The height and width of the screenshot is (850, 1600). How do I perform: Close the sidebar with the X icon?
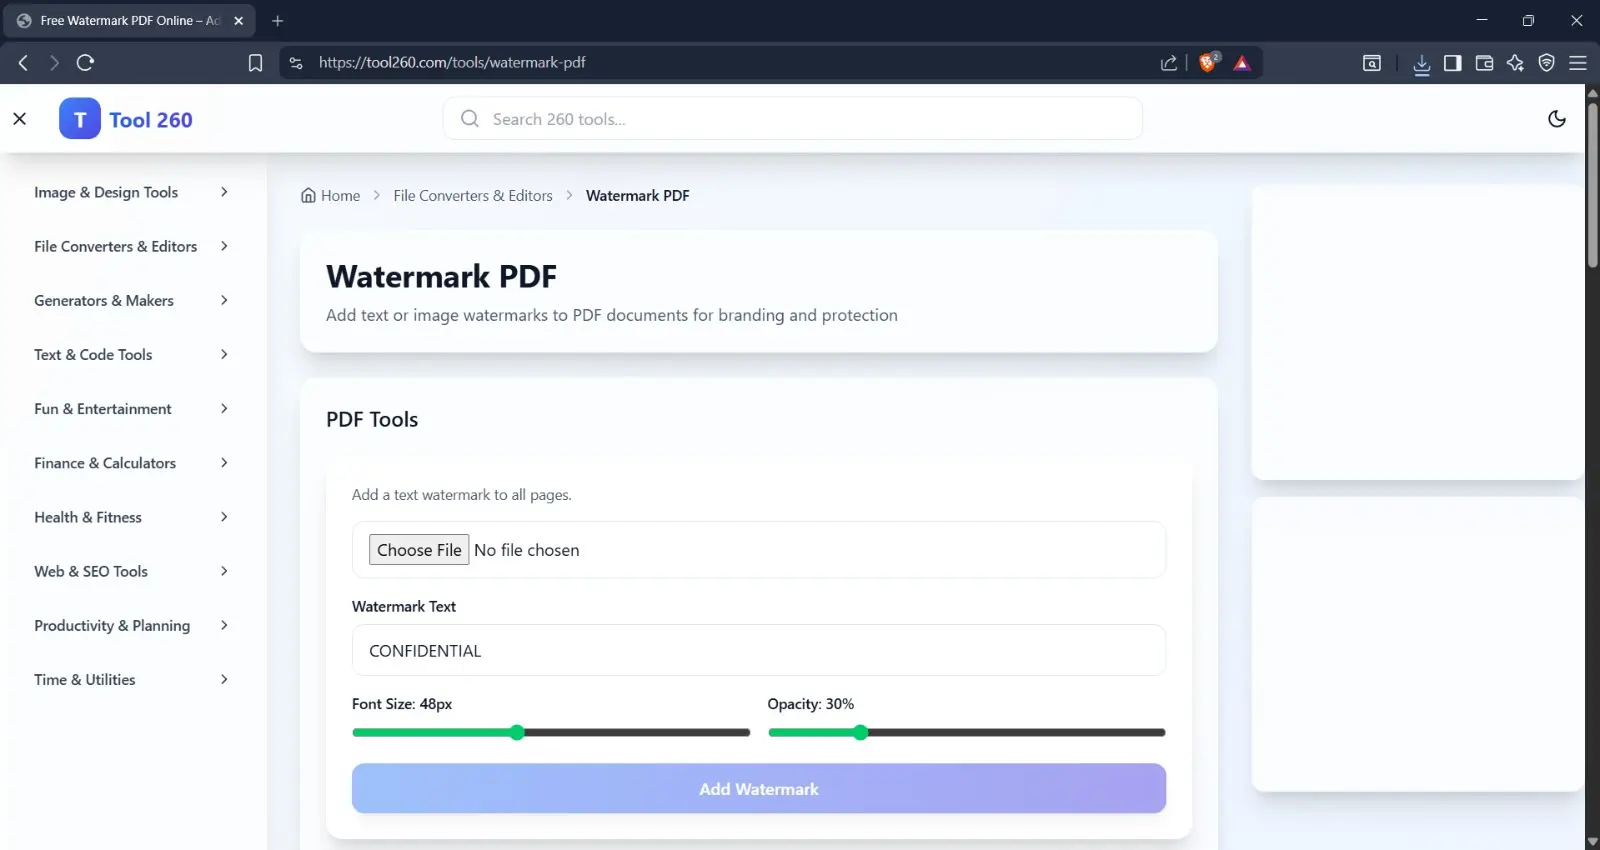pos(20,119)
